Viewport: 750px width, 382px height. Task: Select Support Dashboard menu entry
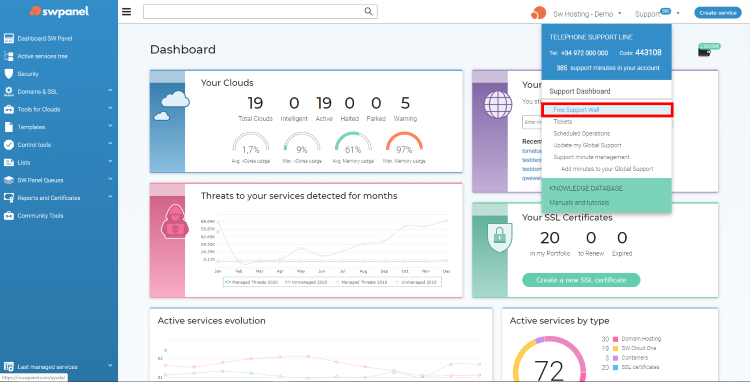click(x=580, y=91)
